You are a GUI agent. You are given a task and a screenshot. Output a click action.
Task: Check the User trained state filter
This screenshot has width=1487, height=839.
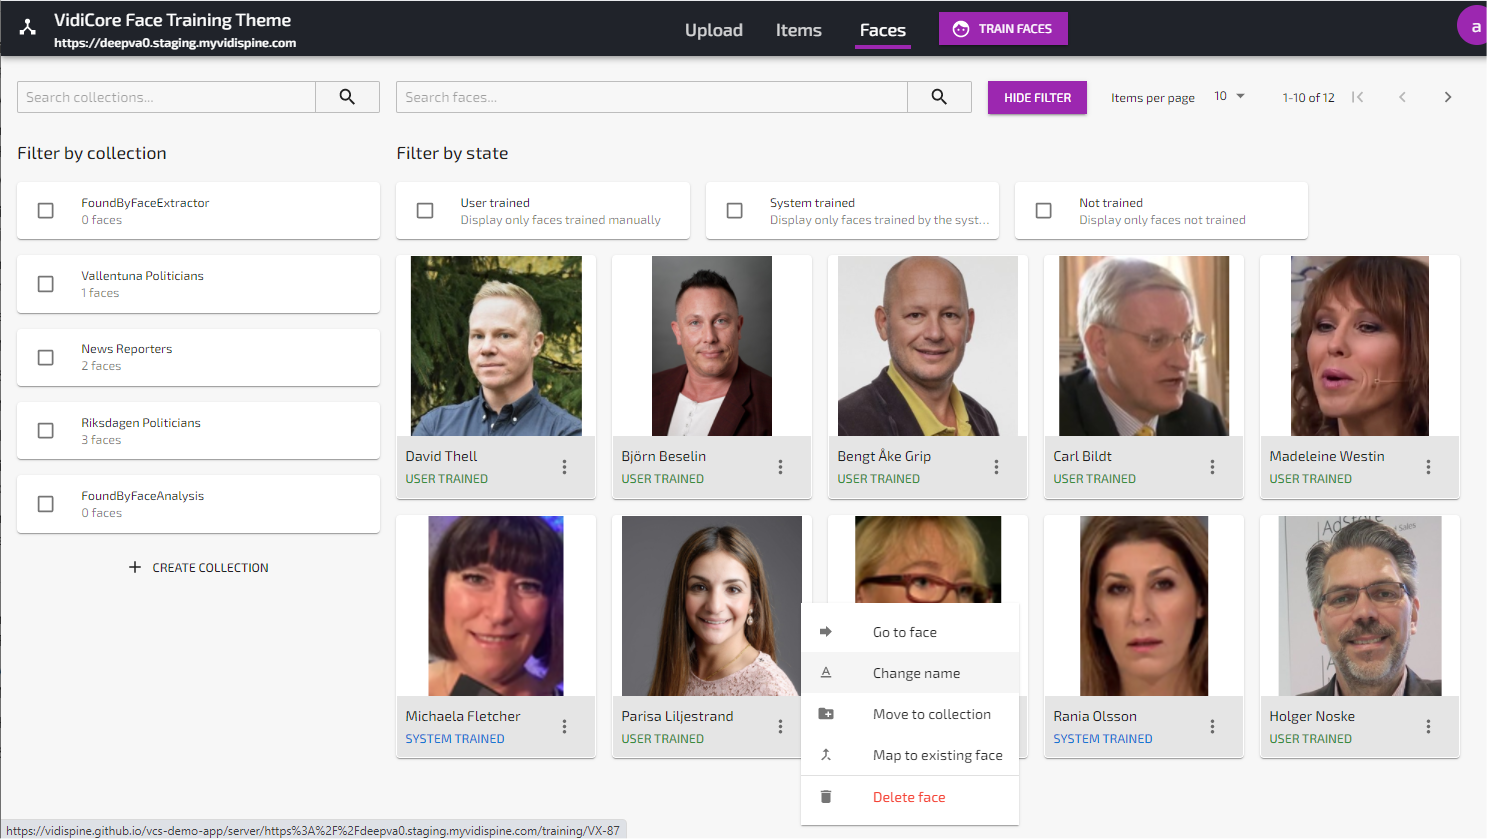425,211
